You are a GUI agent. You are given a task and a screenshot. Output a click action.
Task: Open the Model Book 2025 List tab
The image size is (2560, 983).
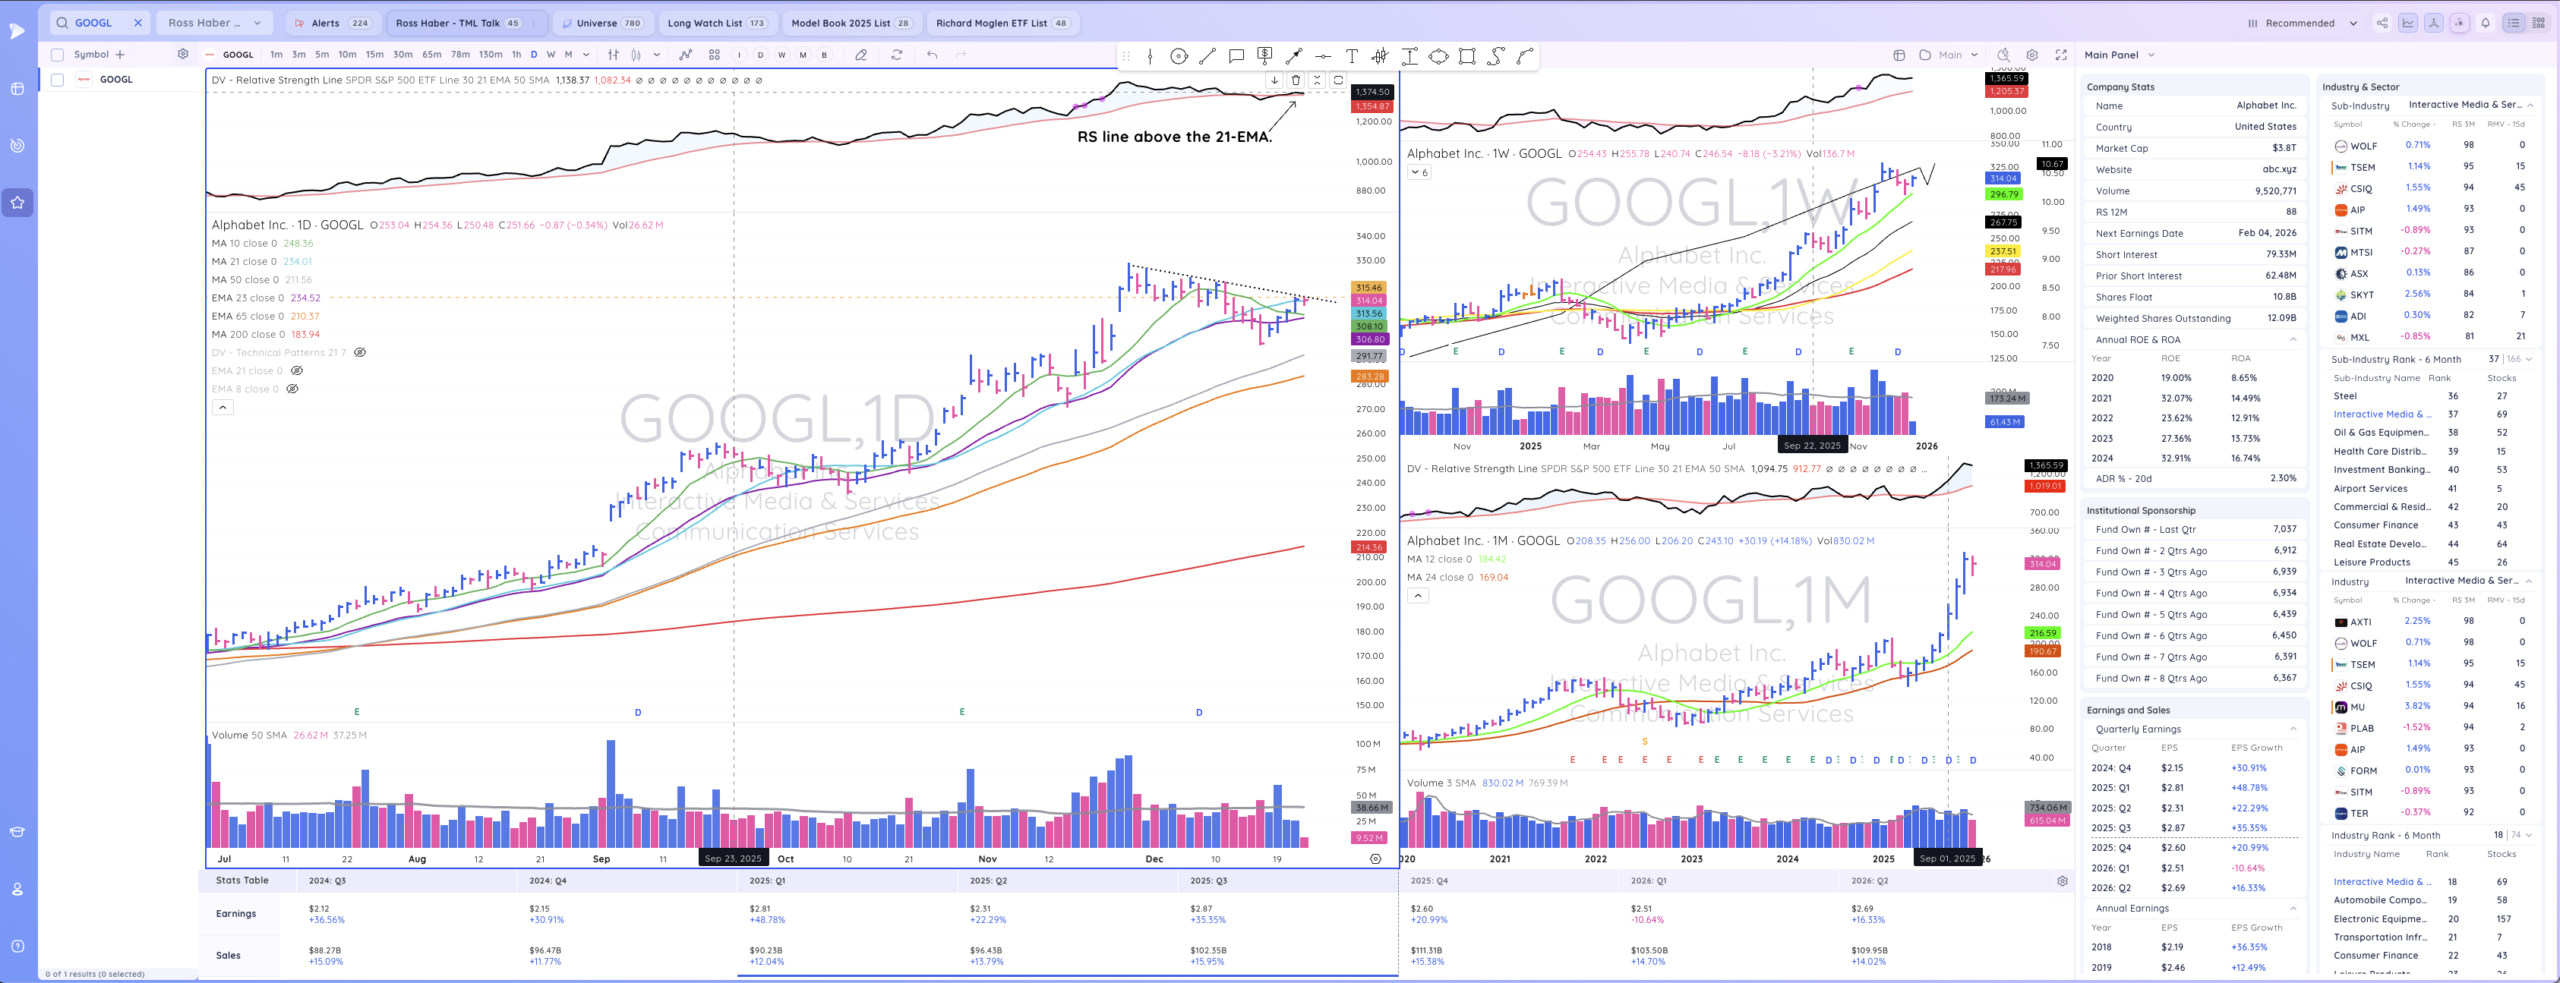(850, 23)
